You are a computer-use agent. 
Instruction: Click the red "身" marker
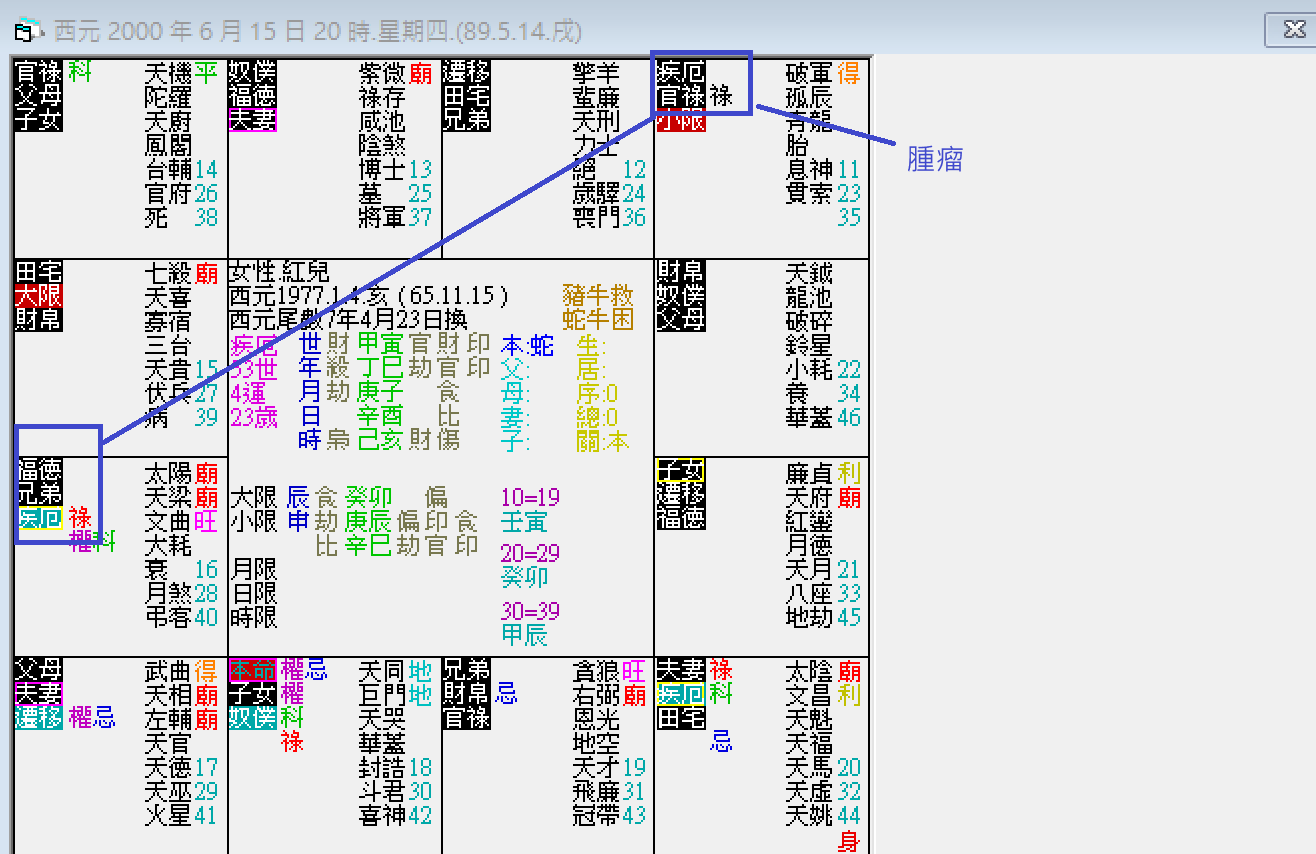pyautogui.click(x=849, y=841)
